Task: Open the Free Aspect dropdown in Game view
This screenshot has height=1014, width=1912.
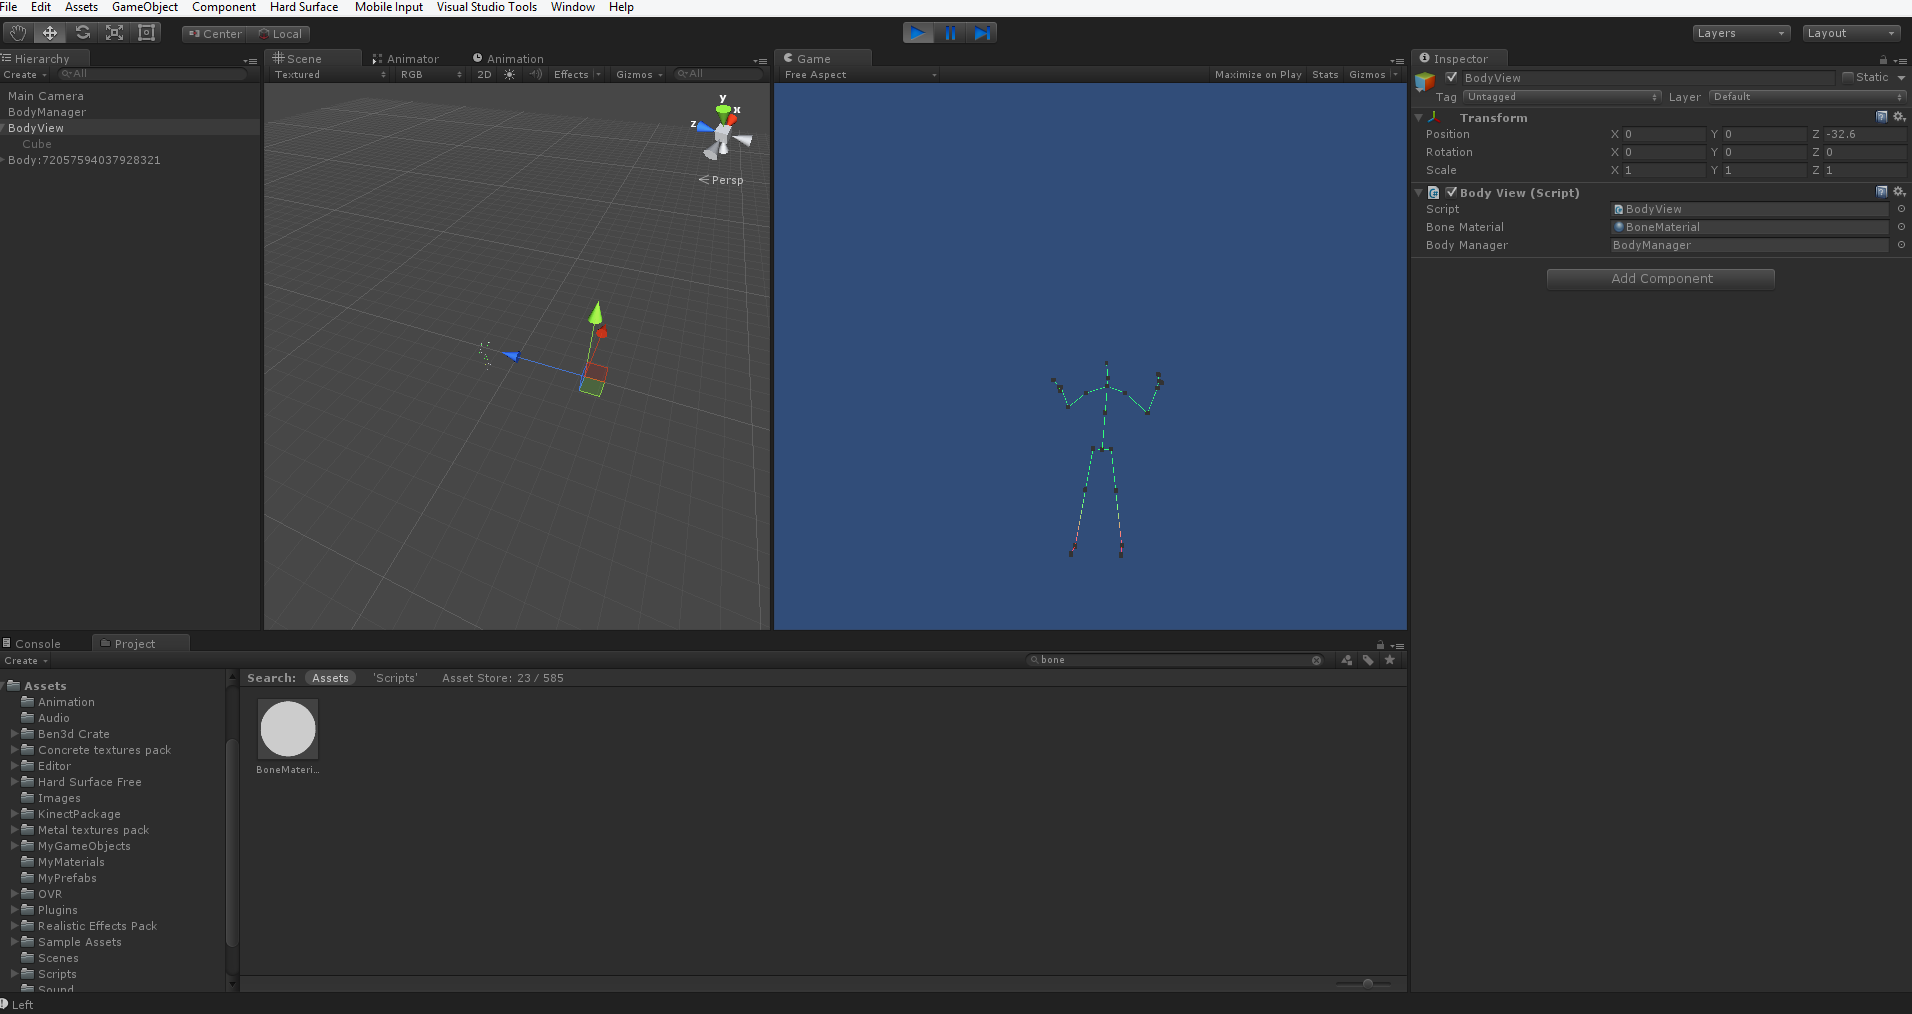Action: (859, 74)
